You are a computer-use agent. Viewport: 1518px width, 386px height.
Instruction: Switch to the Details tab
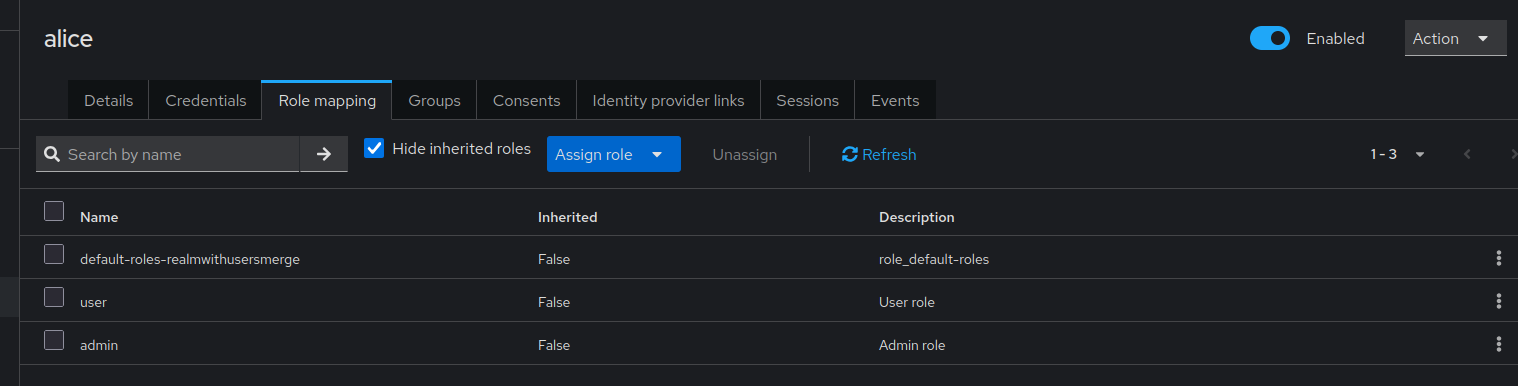(108, 100)
